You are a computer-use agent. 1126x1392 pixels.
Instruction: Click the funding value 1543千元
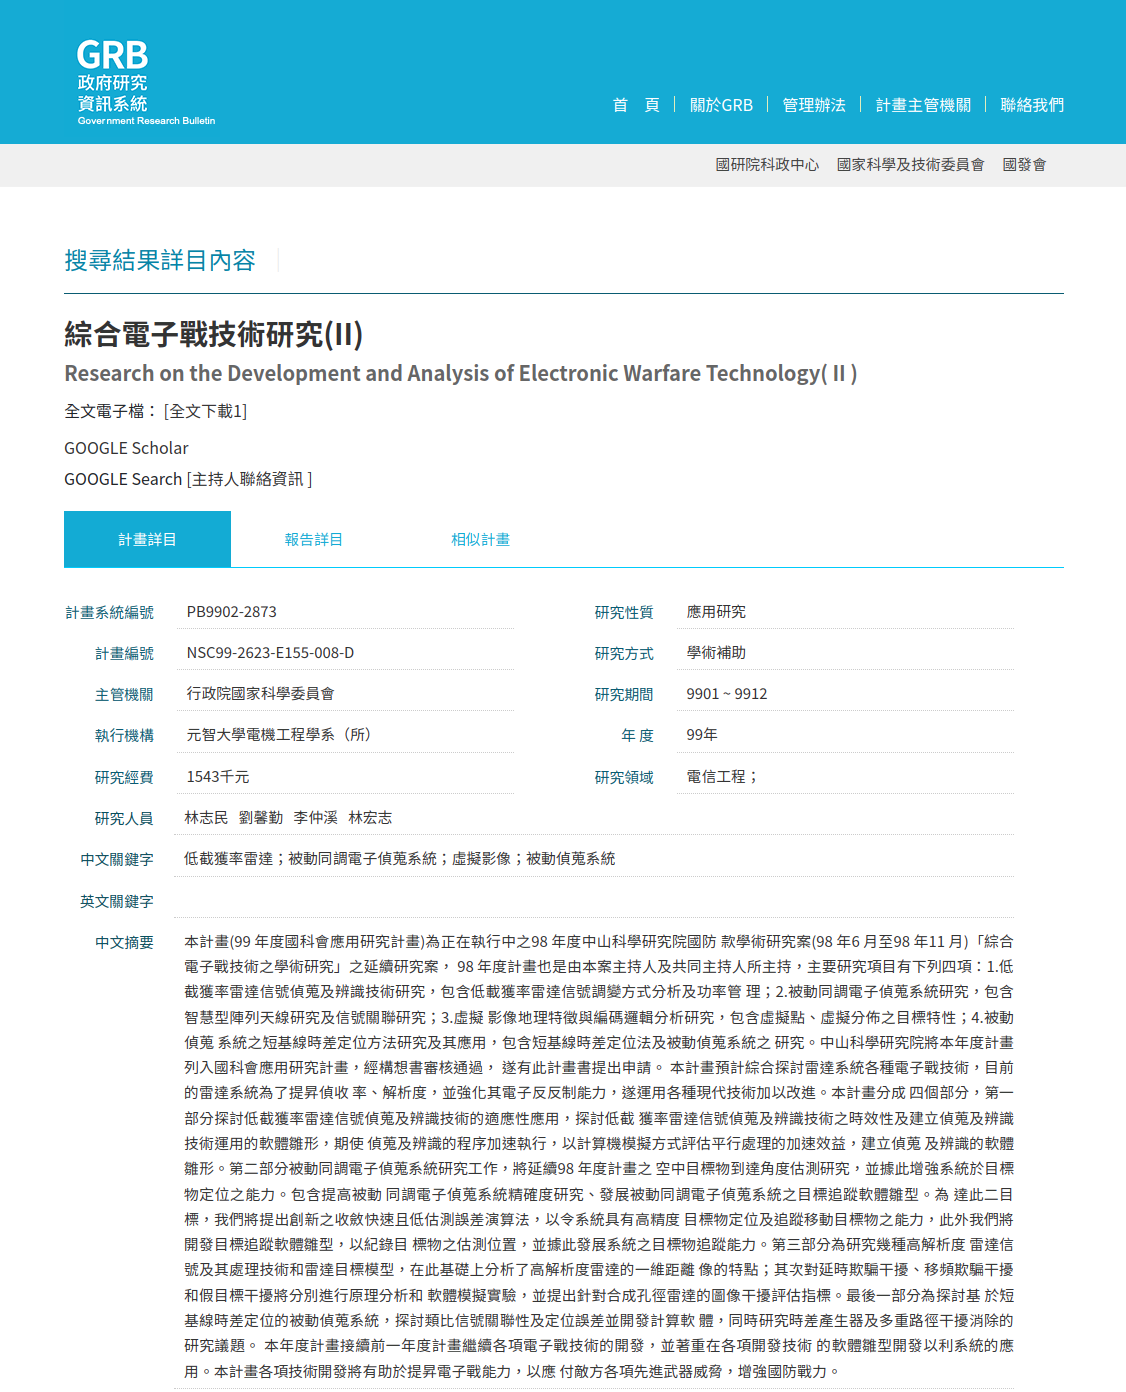tap(218, 777)
